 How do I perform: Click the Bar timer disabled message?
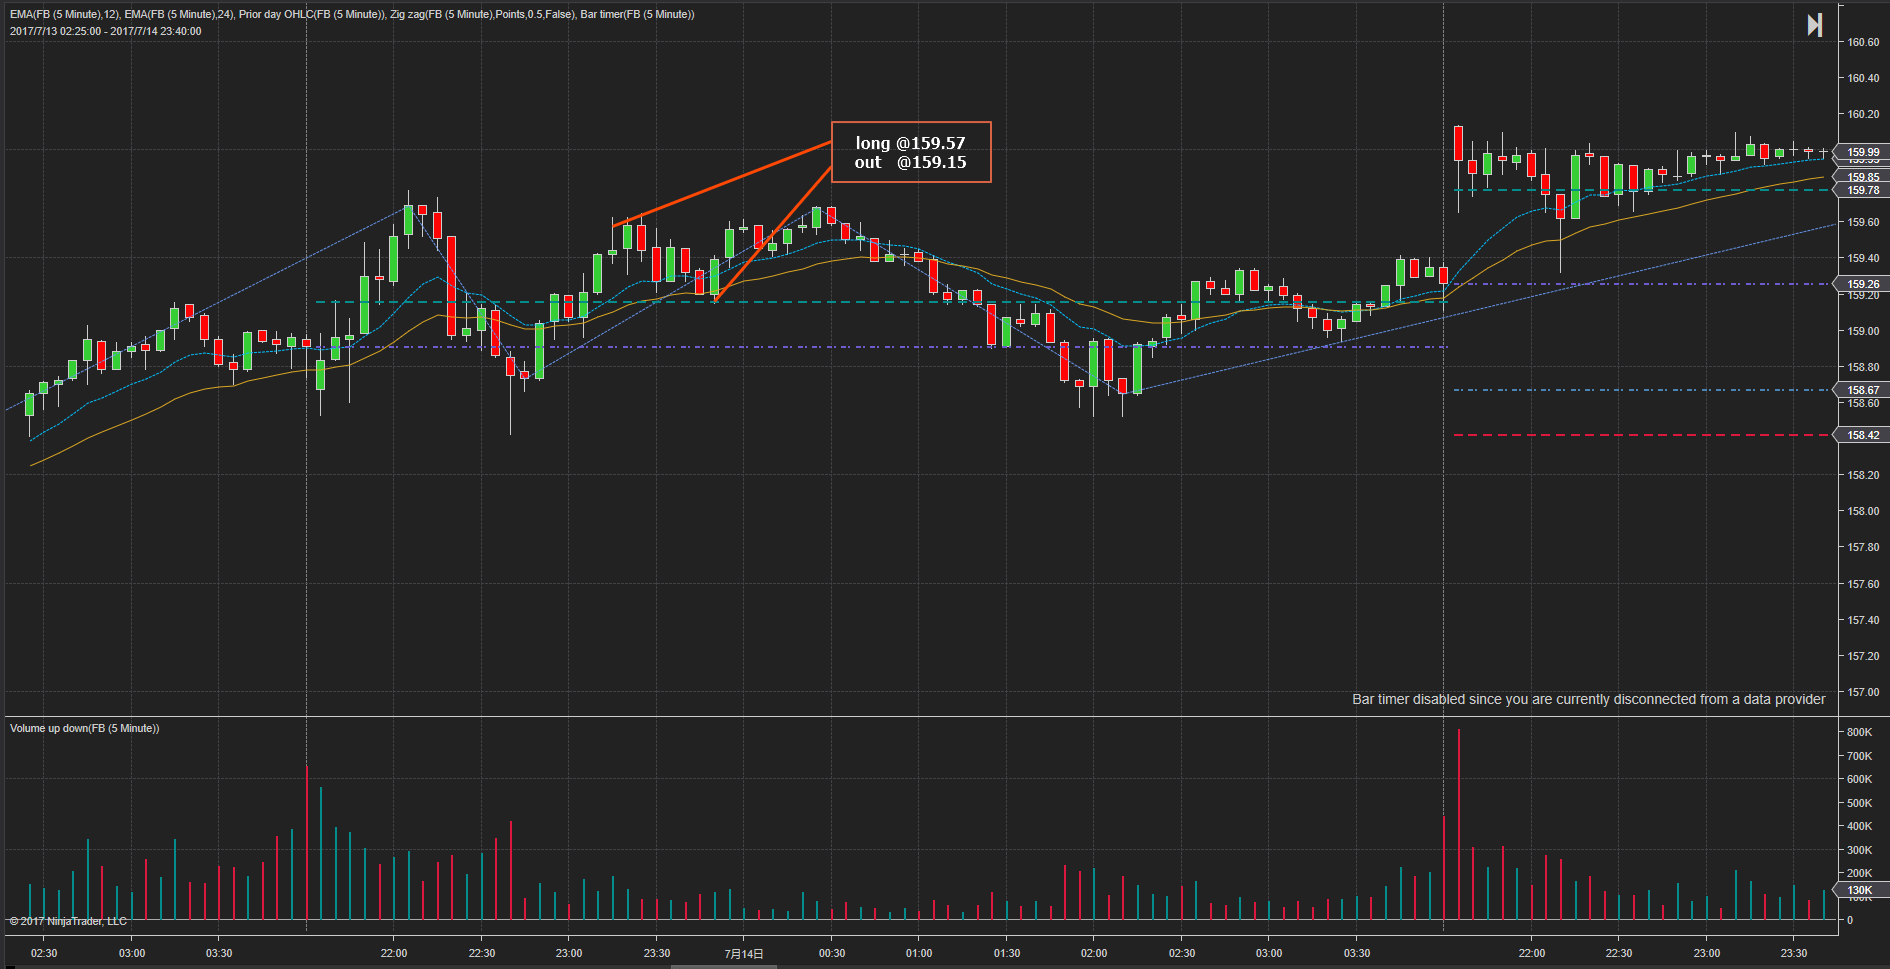(1588, 699)
